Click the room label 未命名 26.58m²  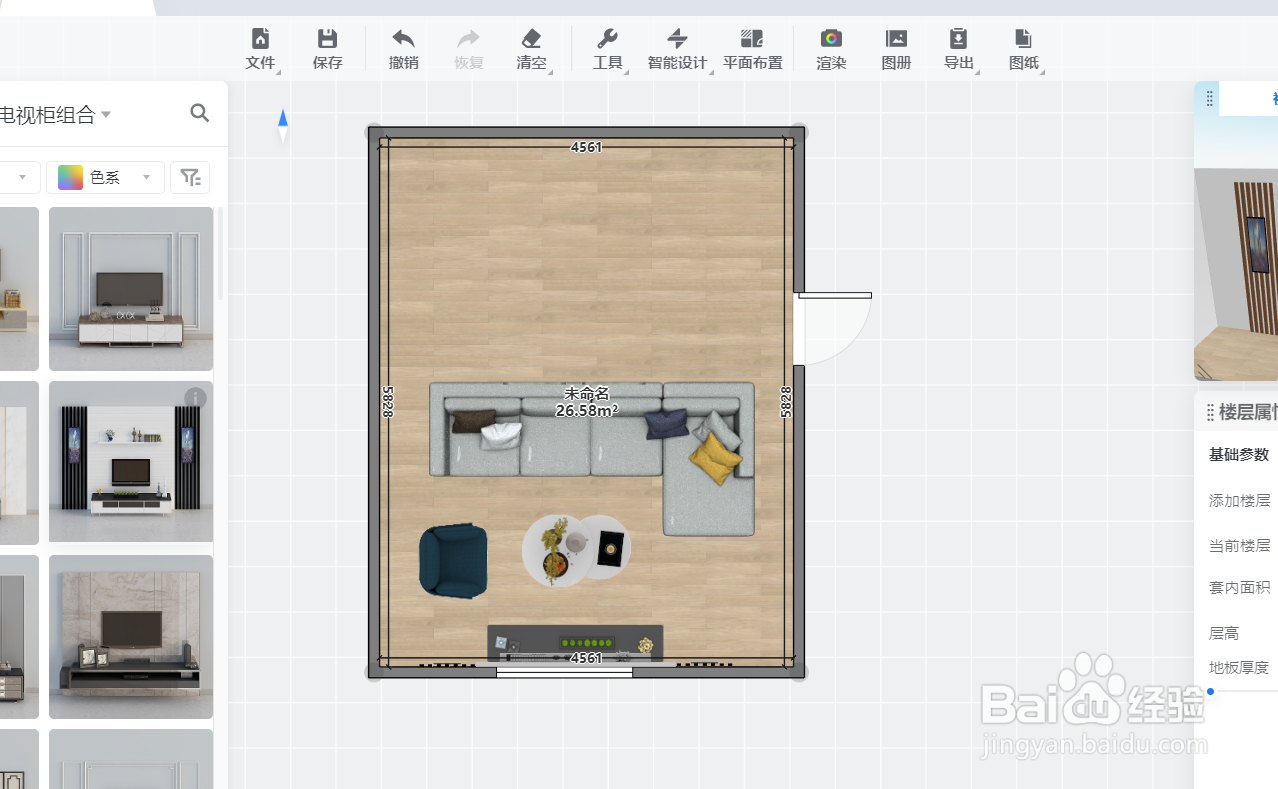click(x=587, y=402)
